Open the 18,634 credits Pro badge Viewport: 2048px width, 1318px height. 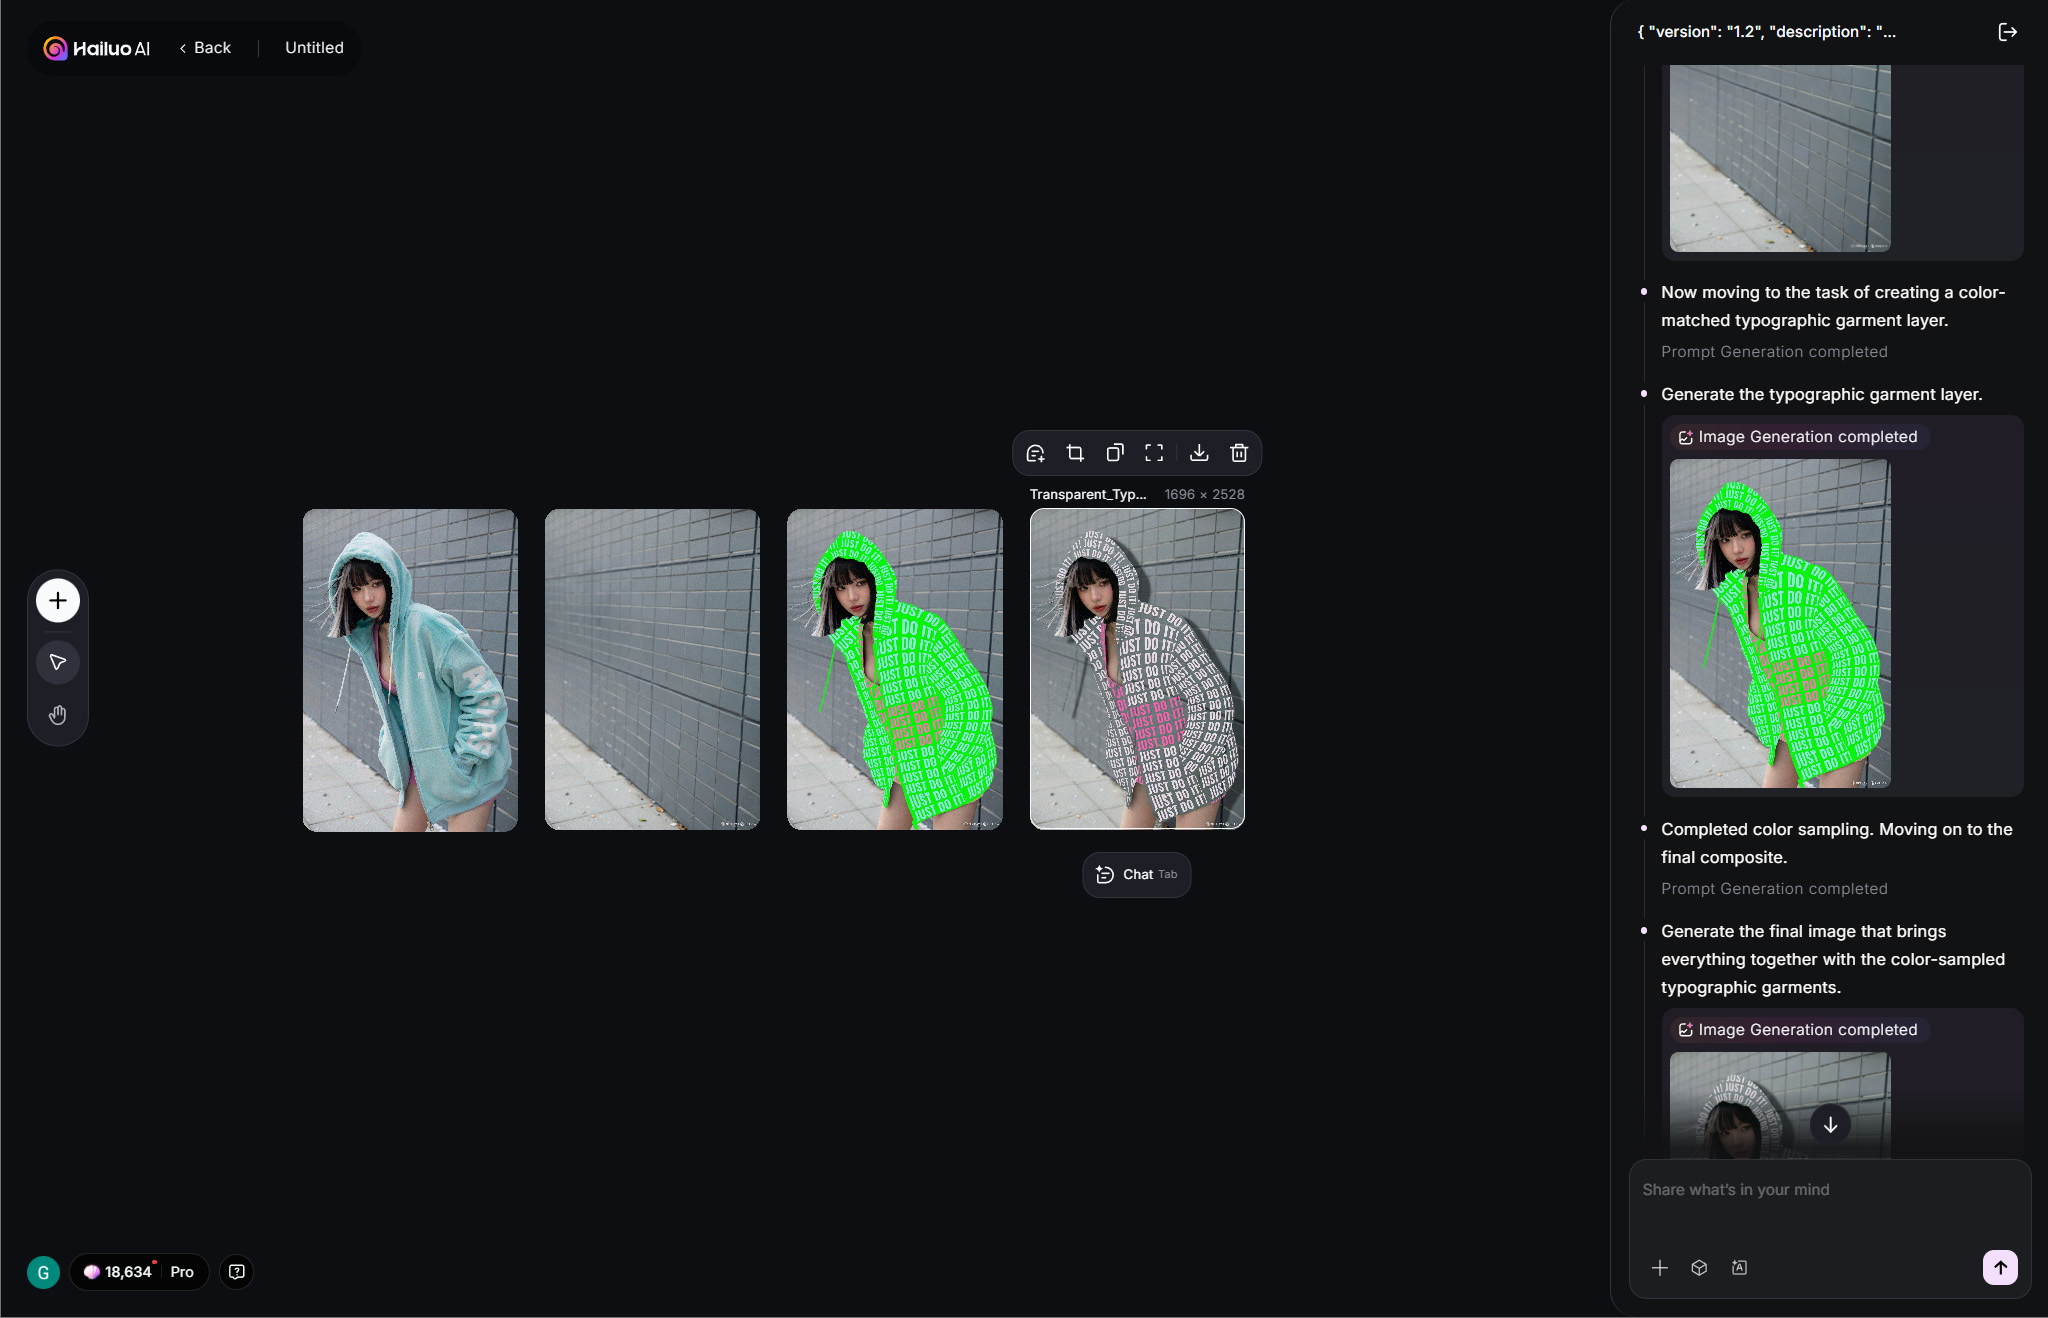139,1272
